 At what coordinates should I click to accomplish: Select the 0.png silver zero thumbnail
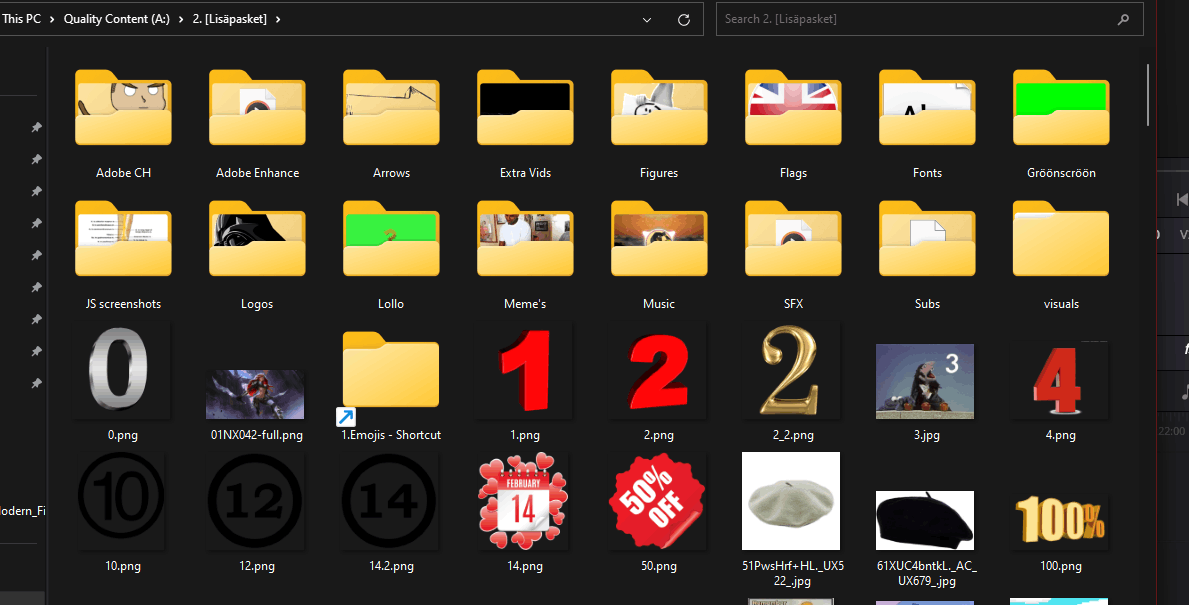[x=118, y=369]
